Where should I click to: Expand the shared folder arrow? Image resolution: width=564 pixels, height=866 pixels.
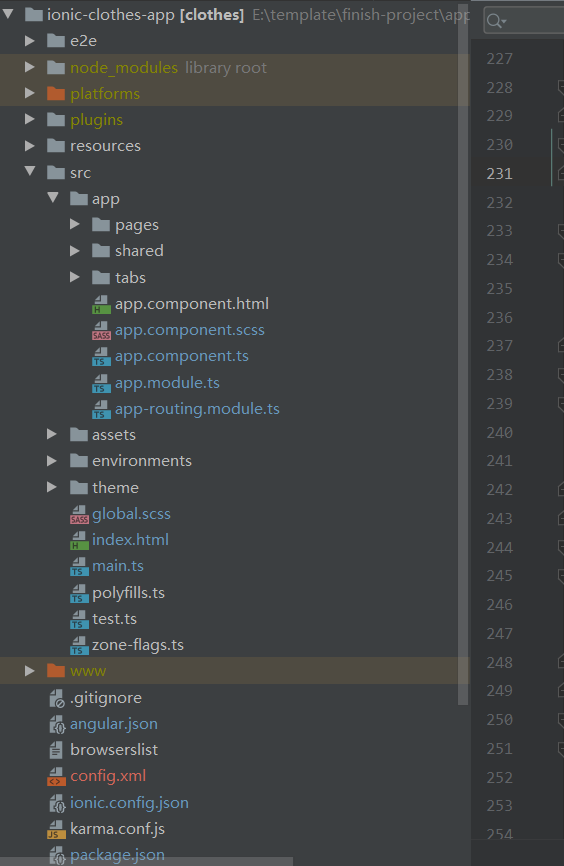pos(75,250)
